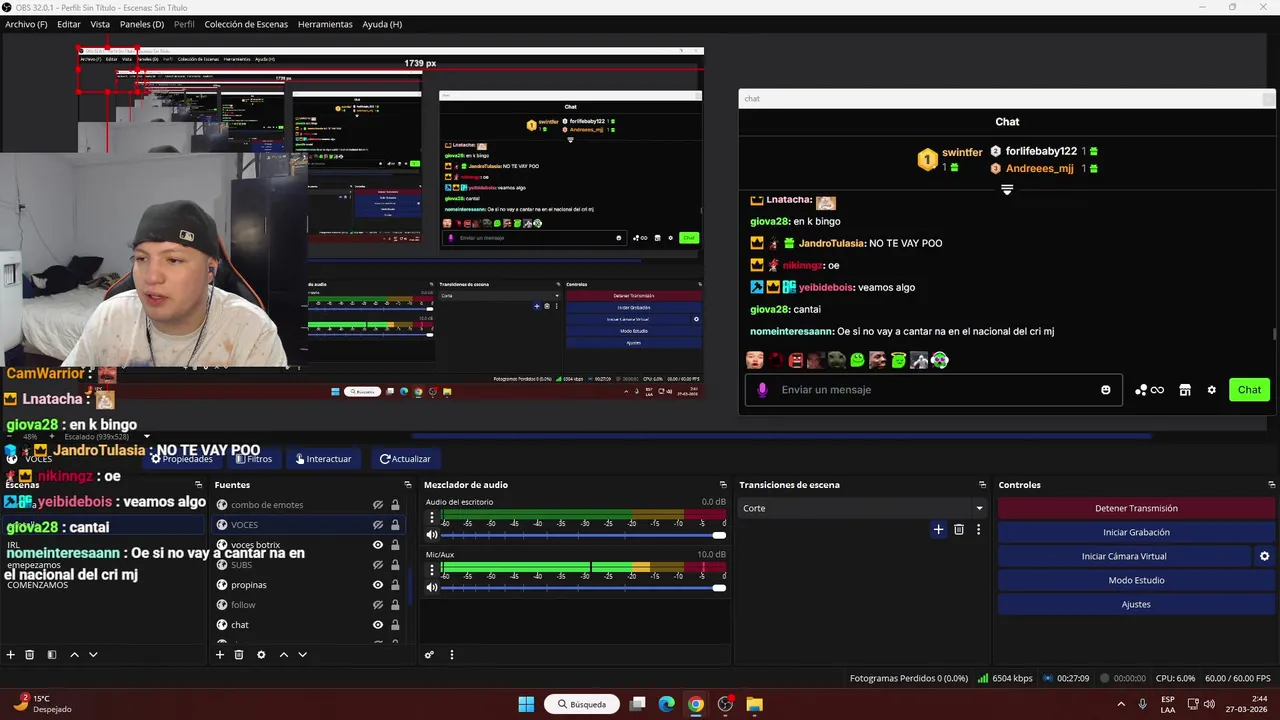Mute the Mic/Aux channel
1280x720 pixels.
(432, 587)
